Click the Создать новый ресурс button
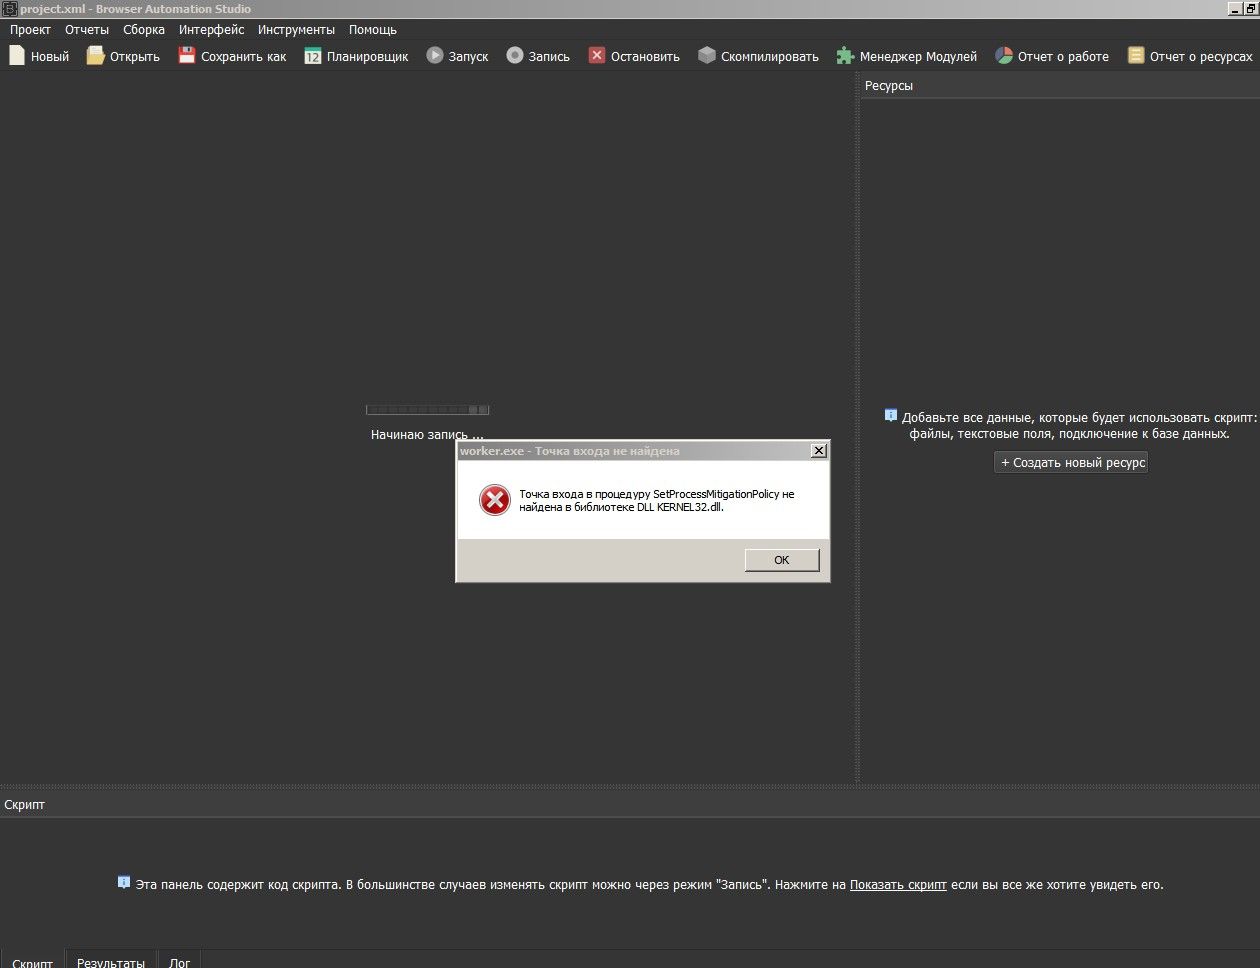The width and height of the screenshot is (1260, 968). [1071, 463]
